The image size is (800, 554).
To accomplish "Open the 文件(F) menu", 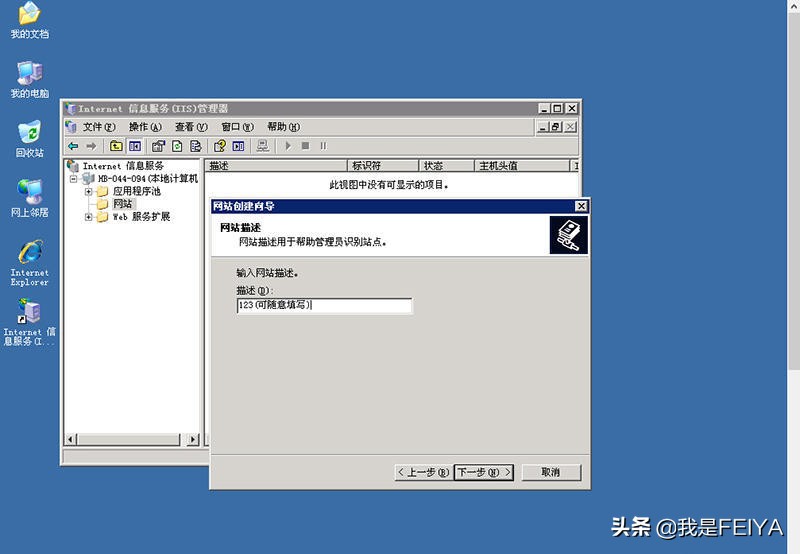I will [99, 127].
